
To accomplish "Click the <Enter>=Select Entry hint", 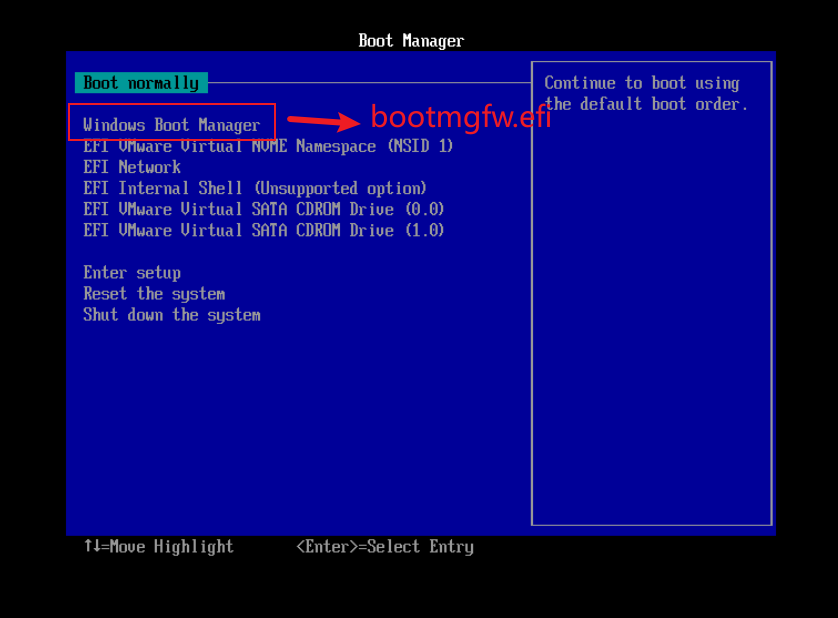I will click(385, 546).
